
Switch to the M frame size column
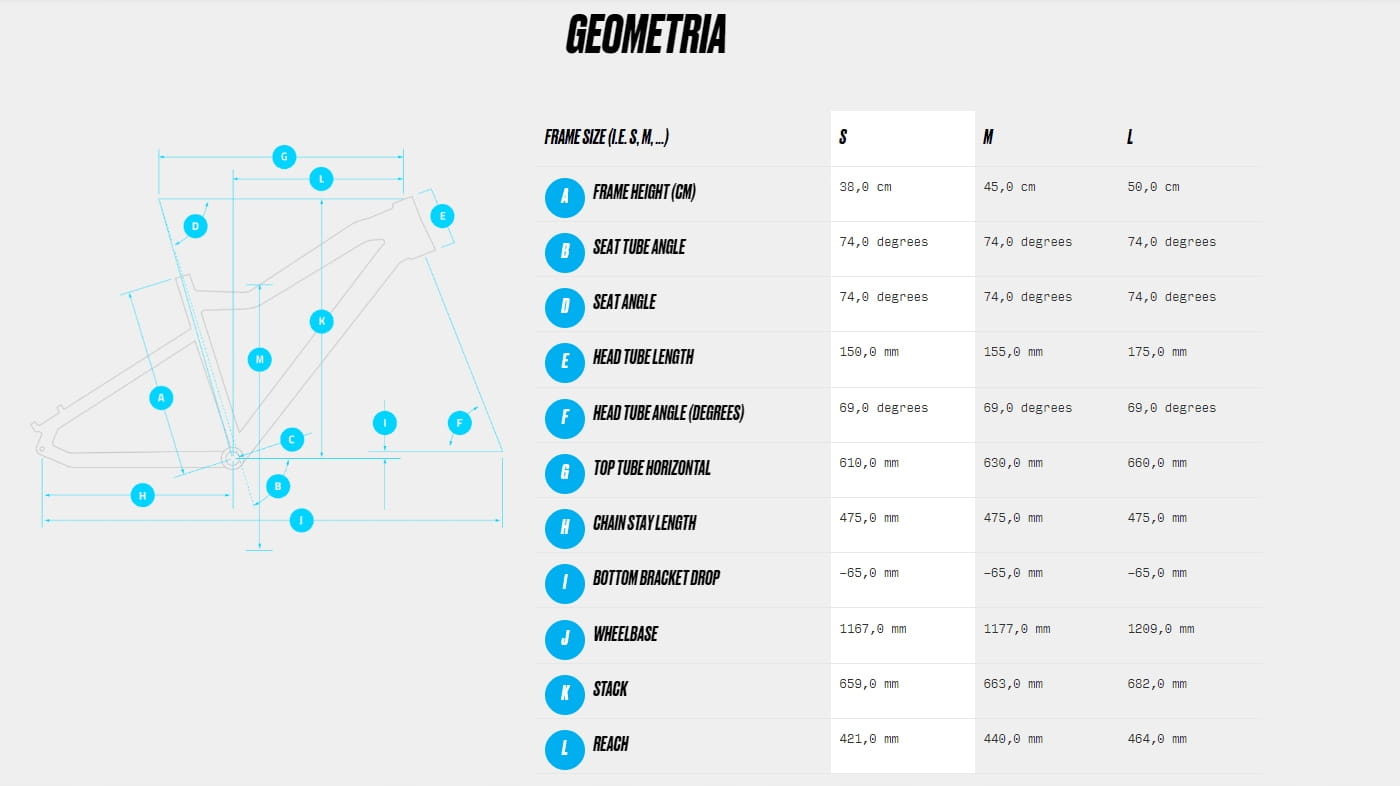click(x=988, y=137)
